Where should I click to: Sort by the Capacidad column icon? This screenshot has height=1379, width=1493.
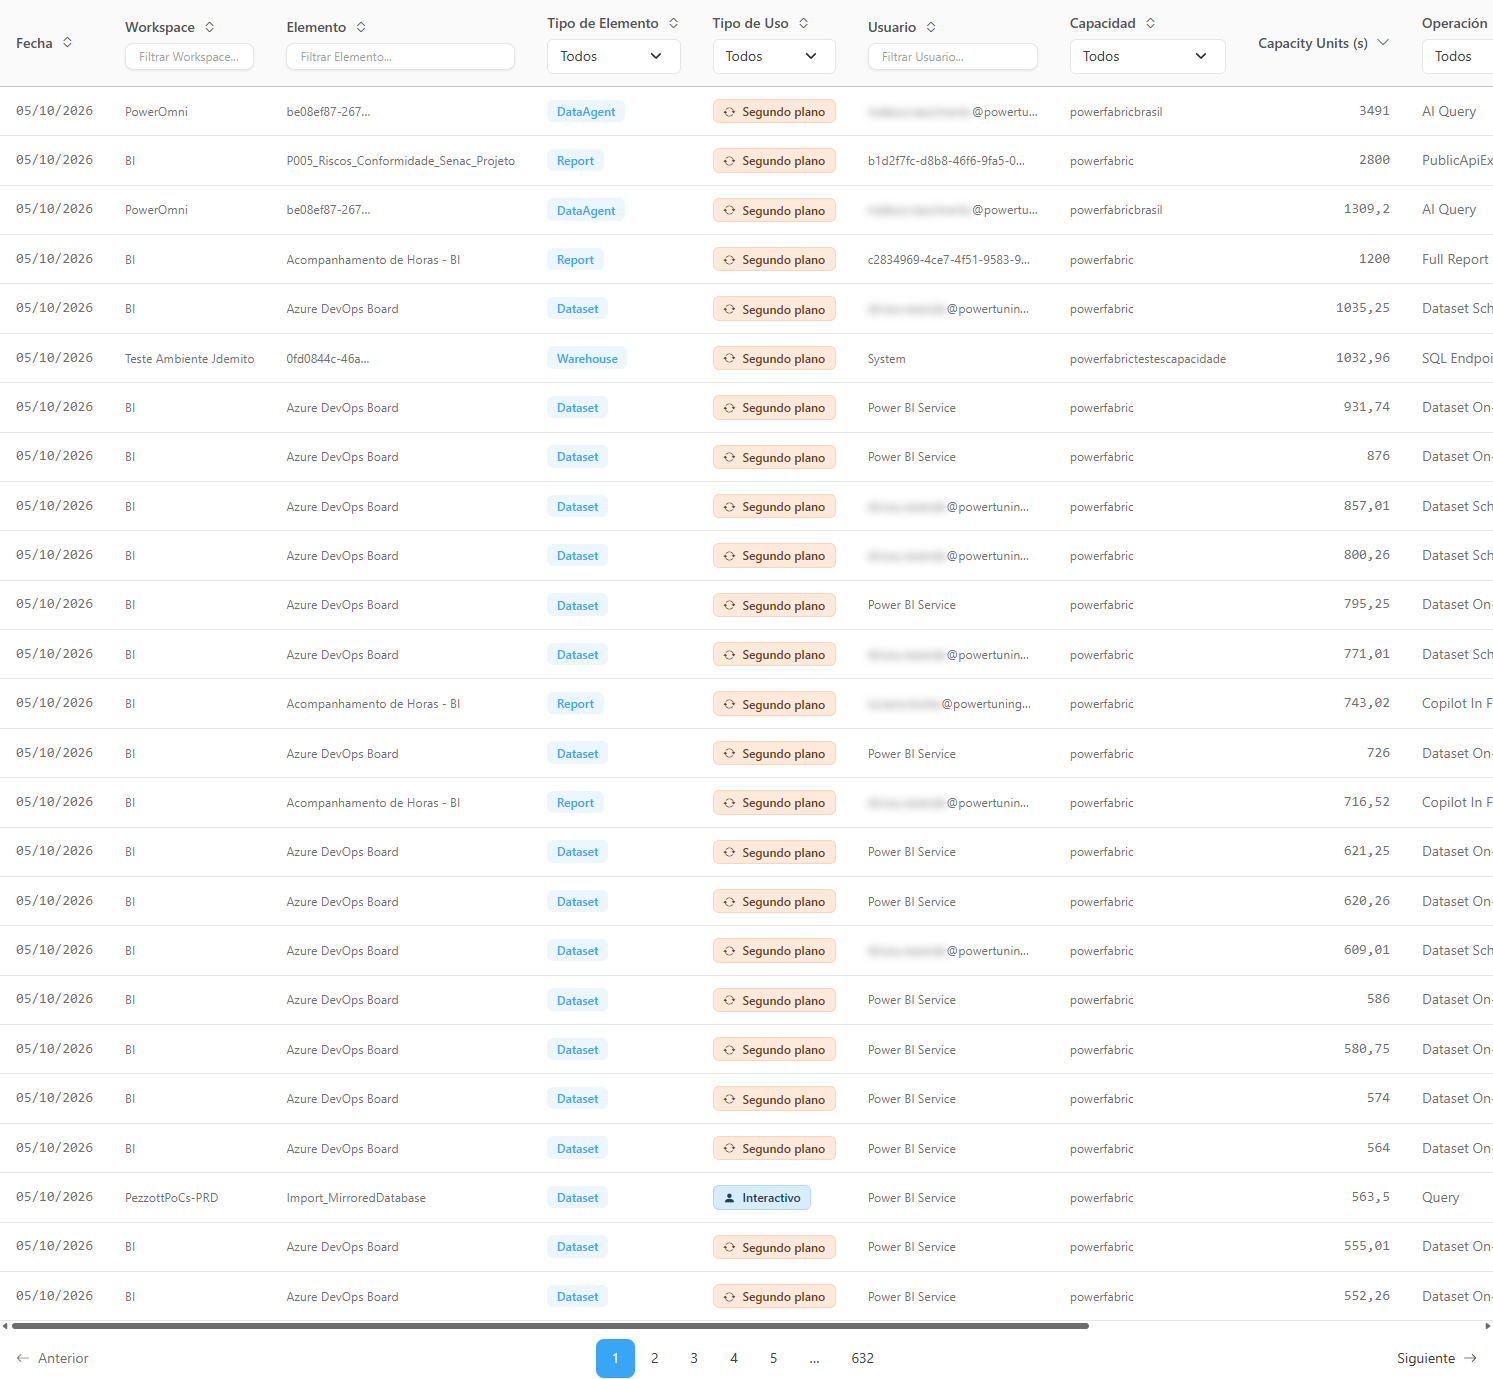(1151, 23)
